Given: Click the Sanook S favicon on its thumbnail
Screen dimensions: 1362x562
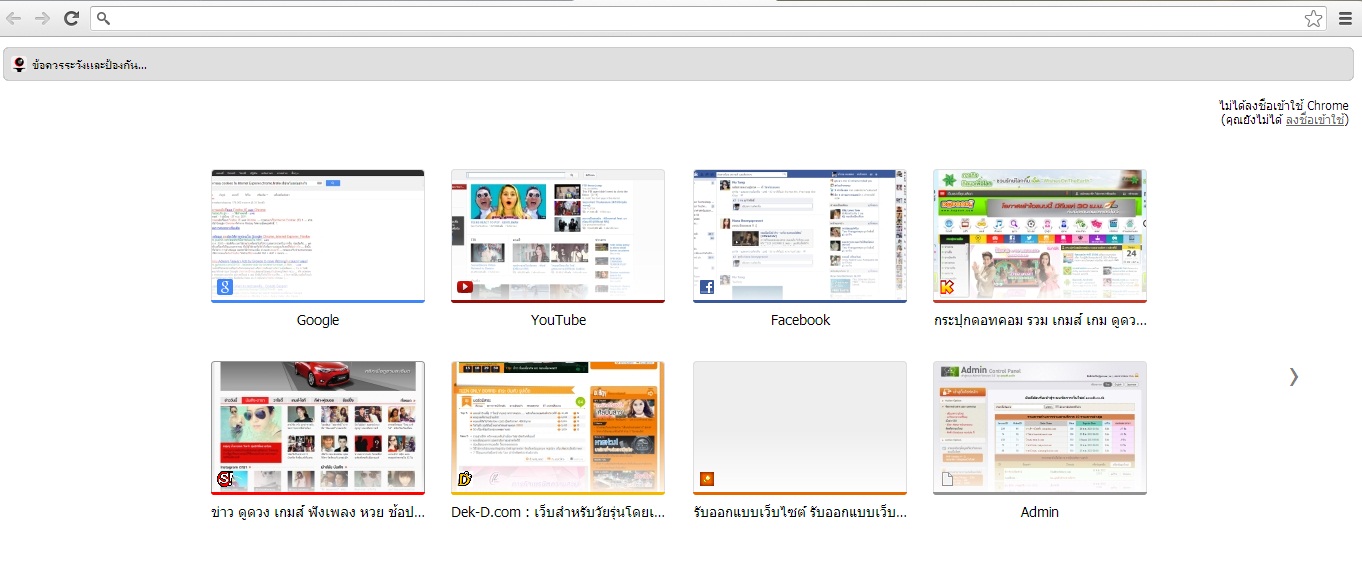Looking at the screenshot, I should (224, 480).
